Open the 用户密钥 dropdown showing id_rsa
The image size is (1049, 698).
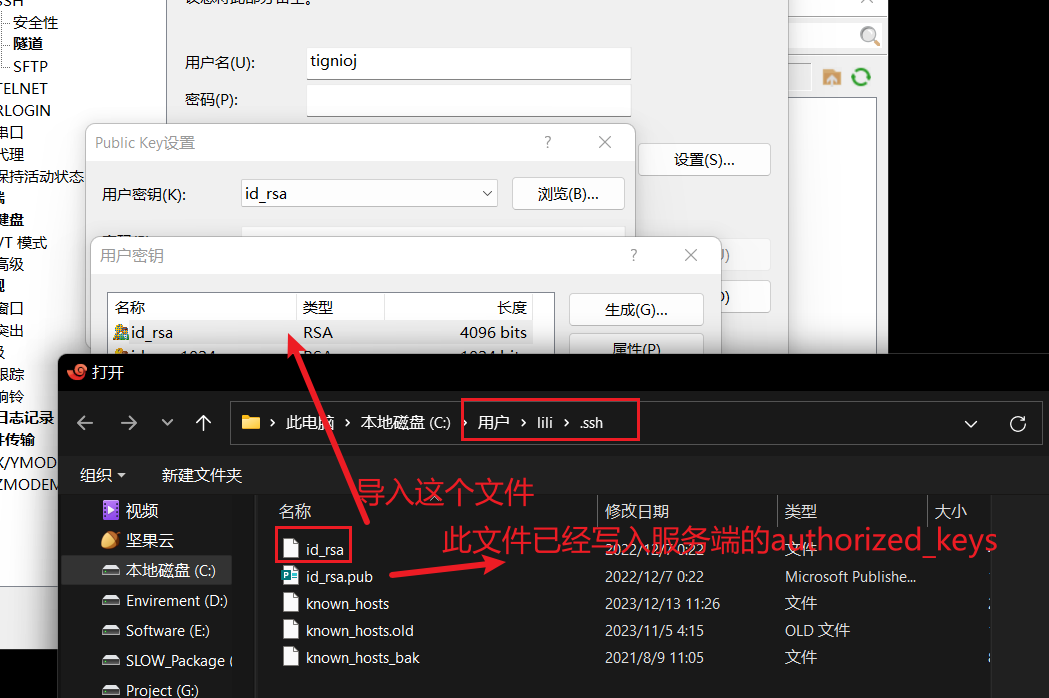pyautogui.click(x=369, y=194)
